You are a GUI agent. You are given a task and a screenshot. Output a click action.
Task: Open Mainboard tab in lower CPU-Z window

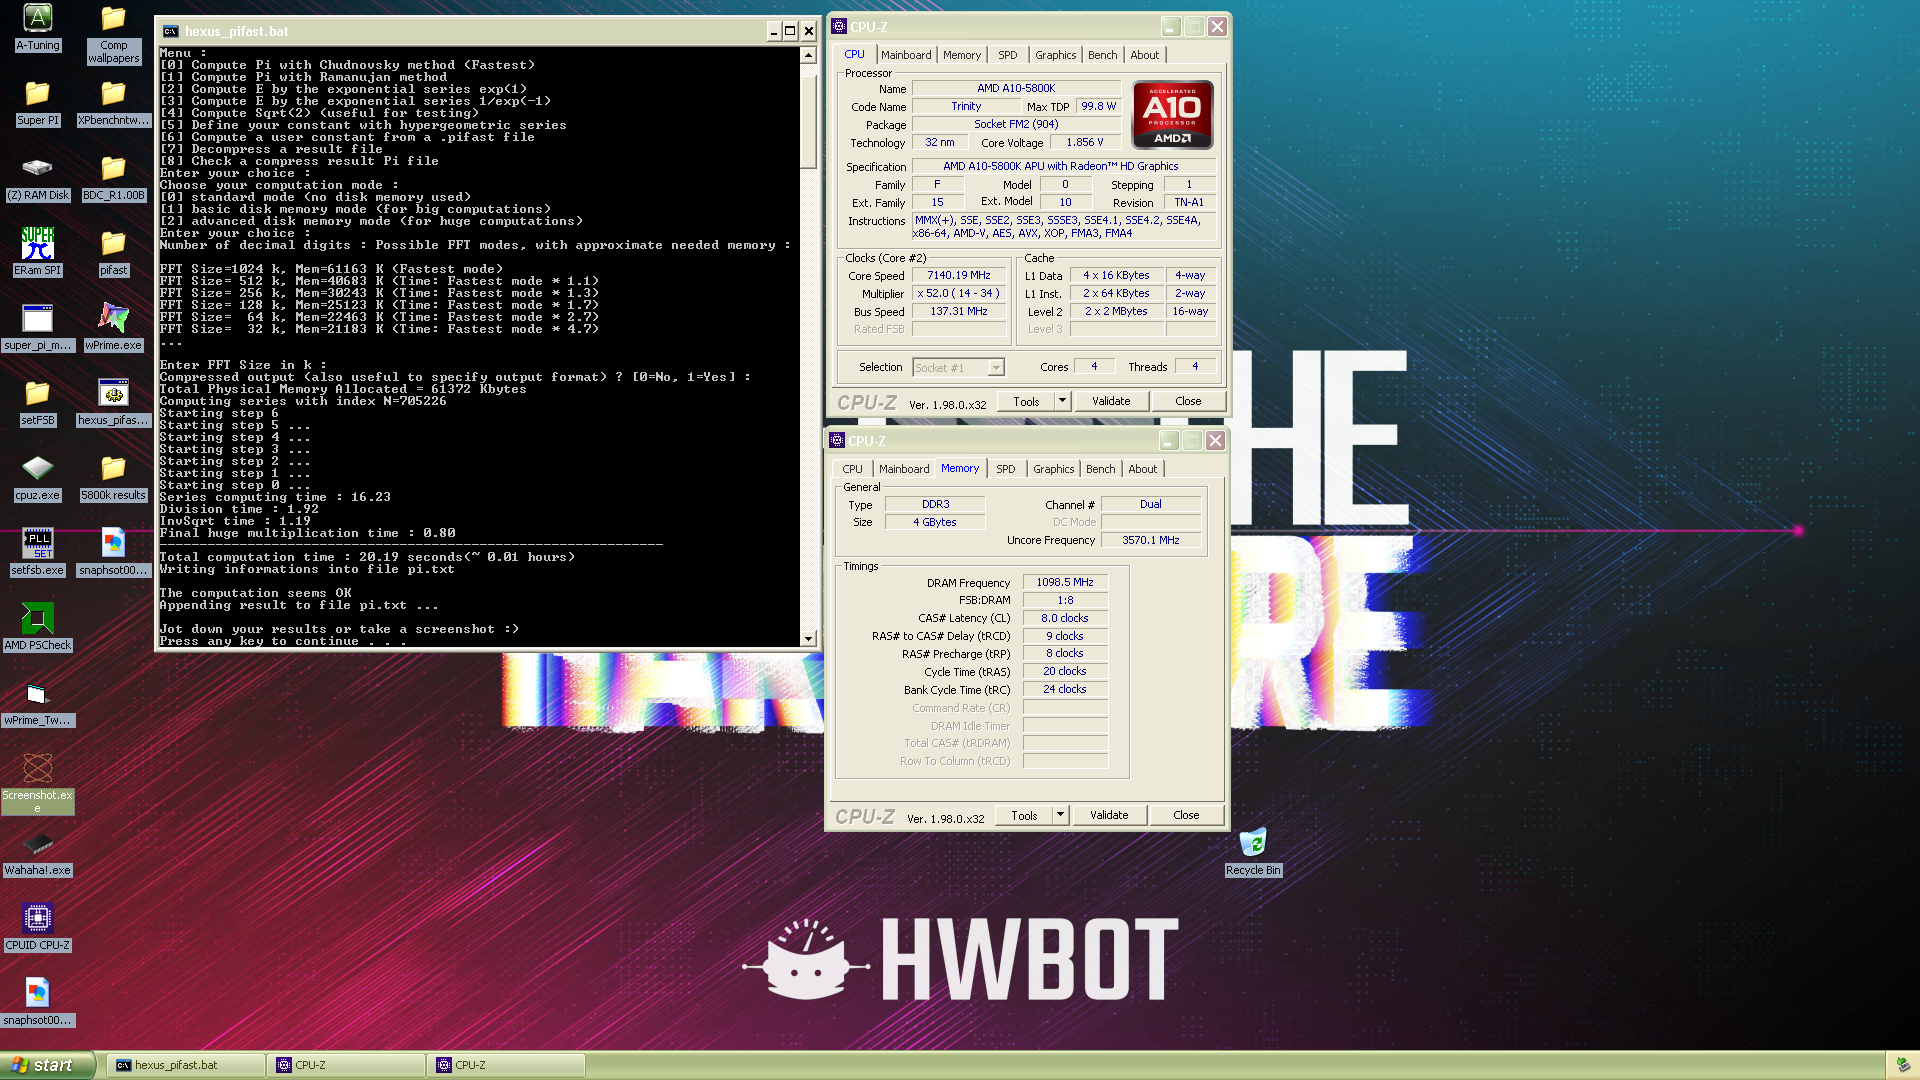click(x=904, y=469)
